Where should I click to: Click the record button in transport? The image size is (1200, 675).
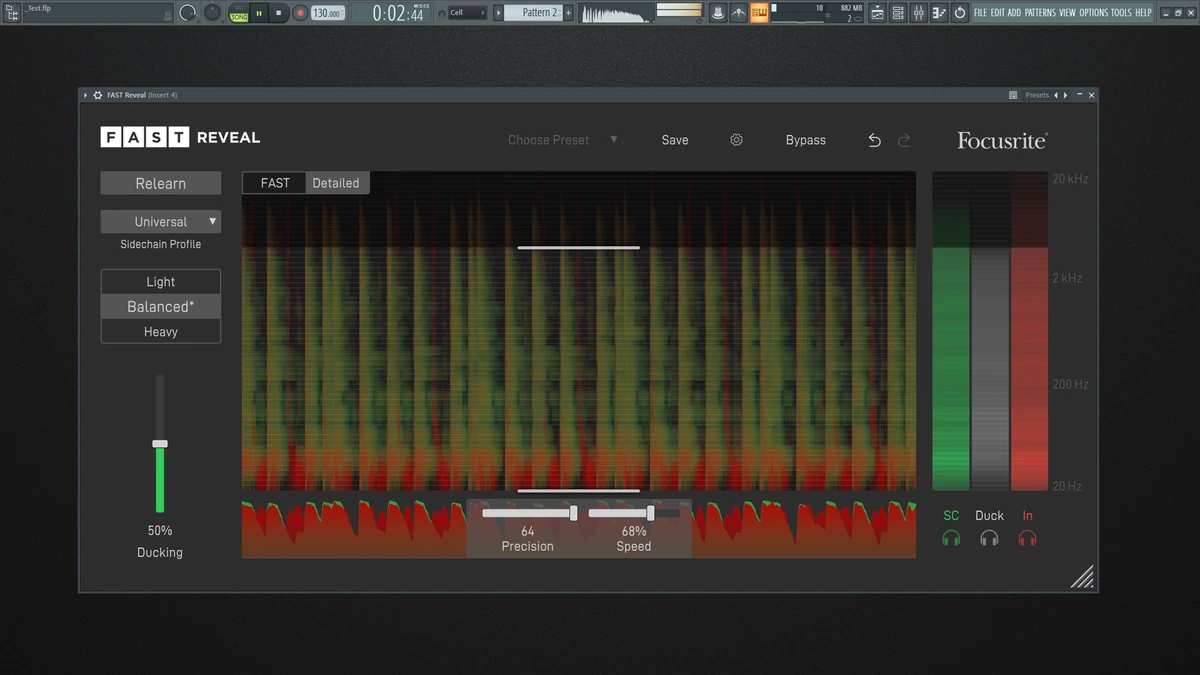tap(300, 13)
